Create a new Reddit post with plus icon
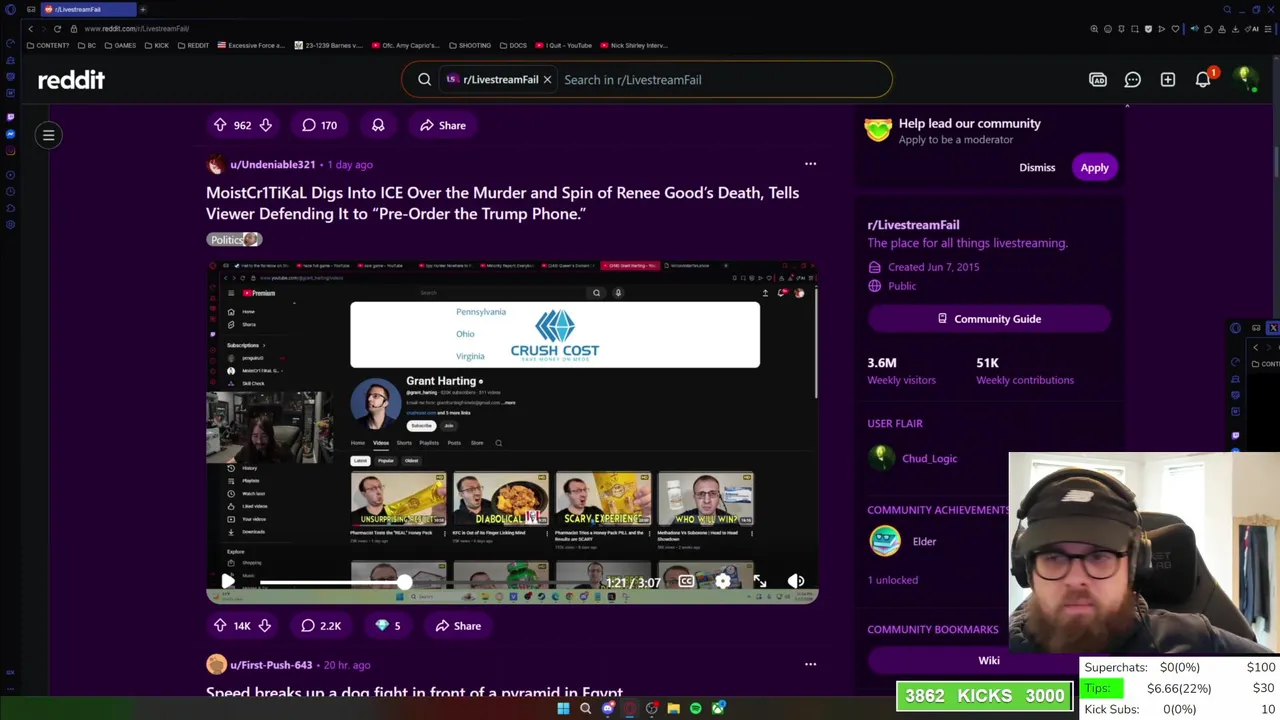The image size is (1280, 720). [1167, 80]
